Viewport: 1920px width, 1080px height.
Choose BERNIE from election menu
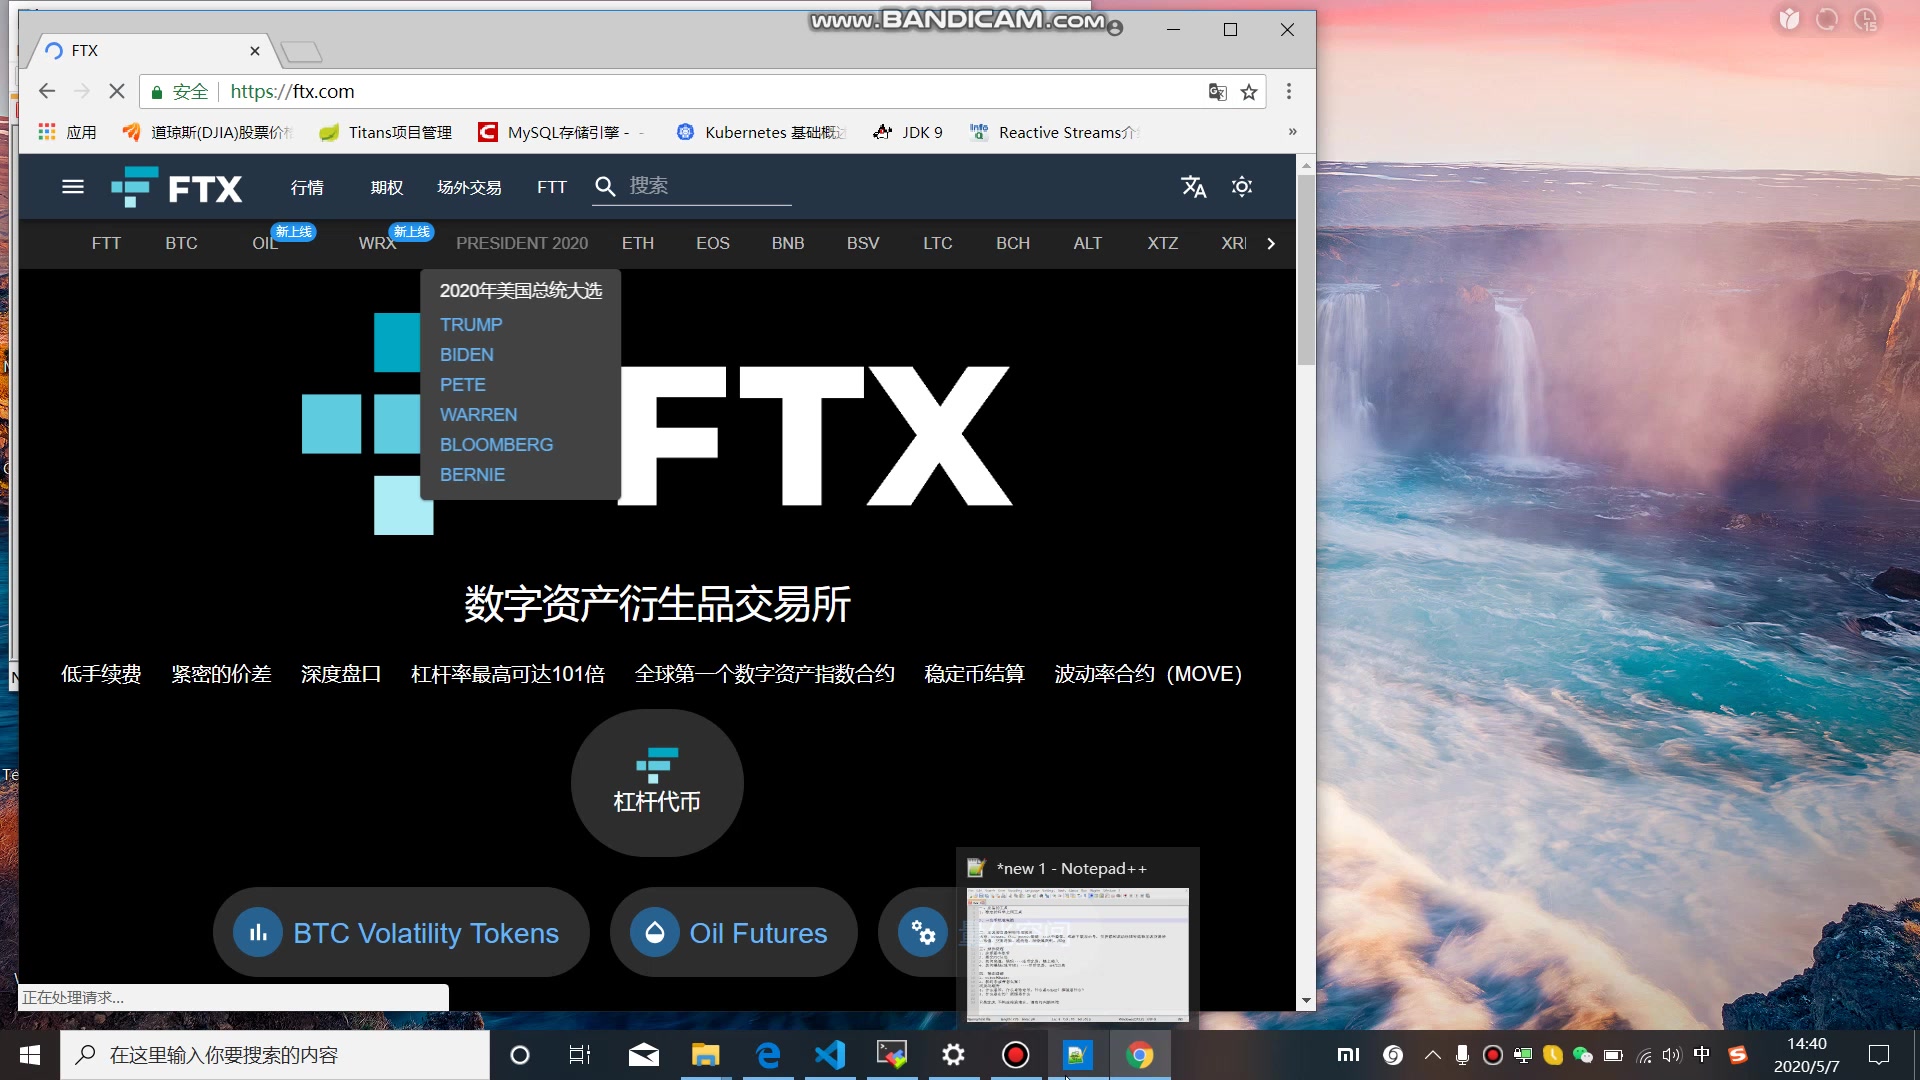tap(473, 475)
